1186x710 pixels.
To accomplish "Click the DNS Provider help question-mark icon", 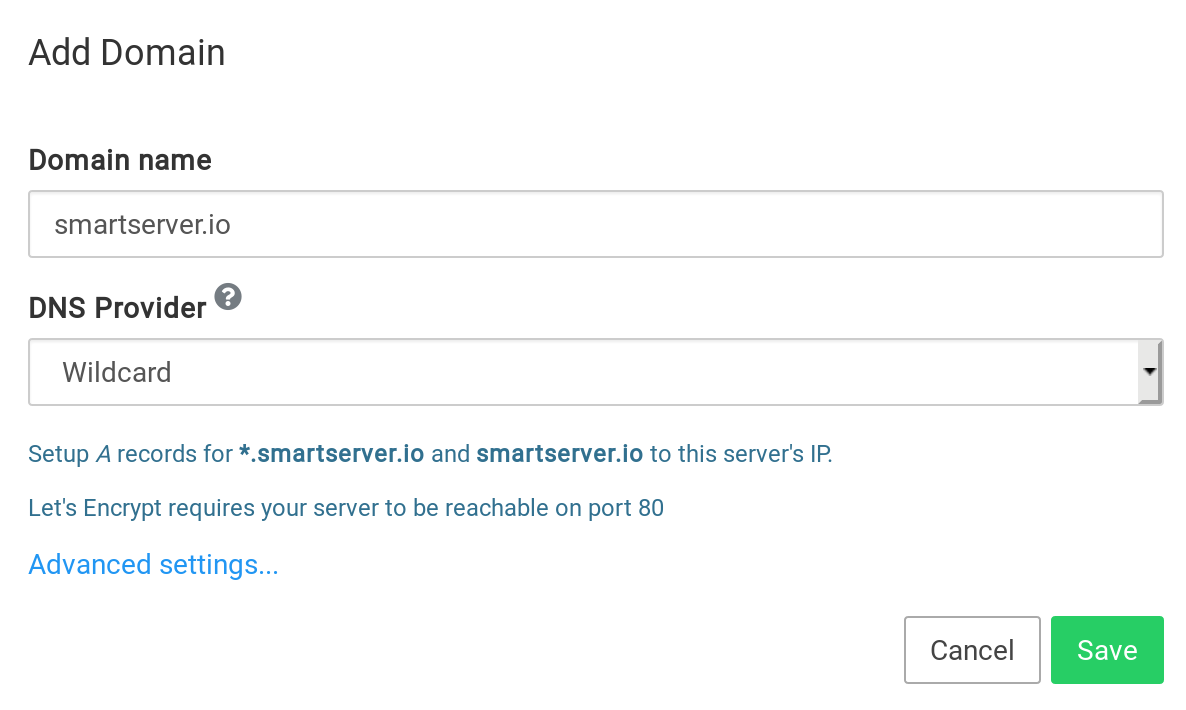I will (x=229, y=297).
